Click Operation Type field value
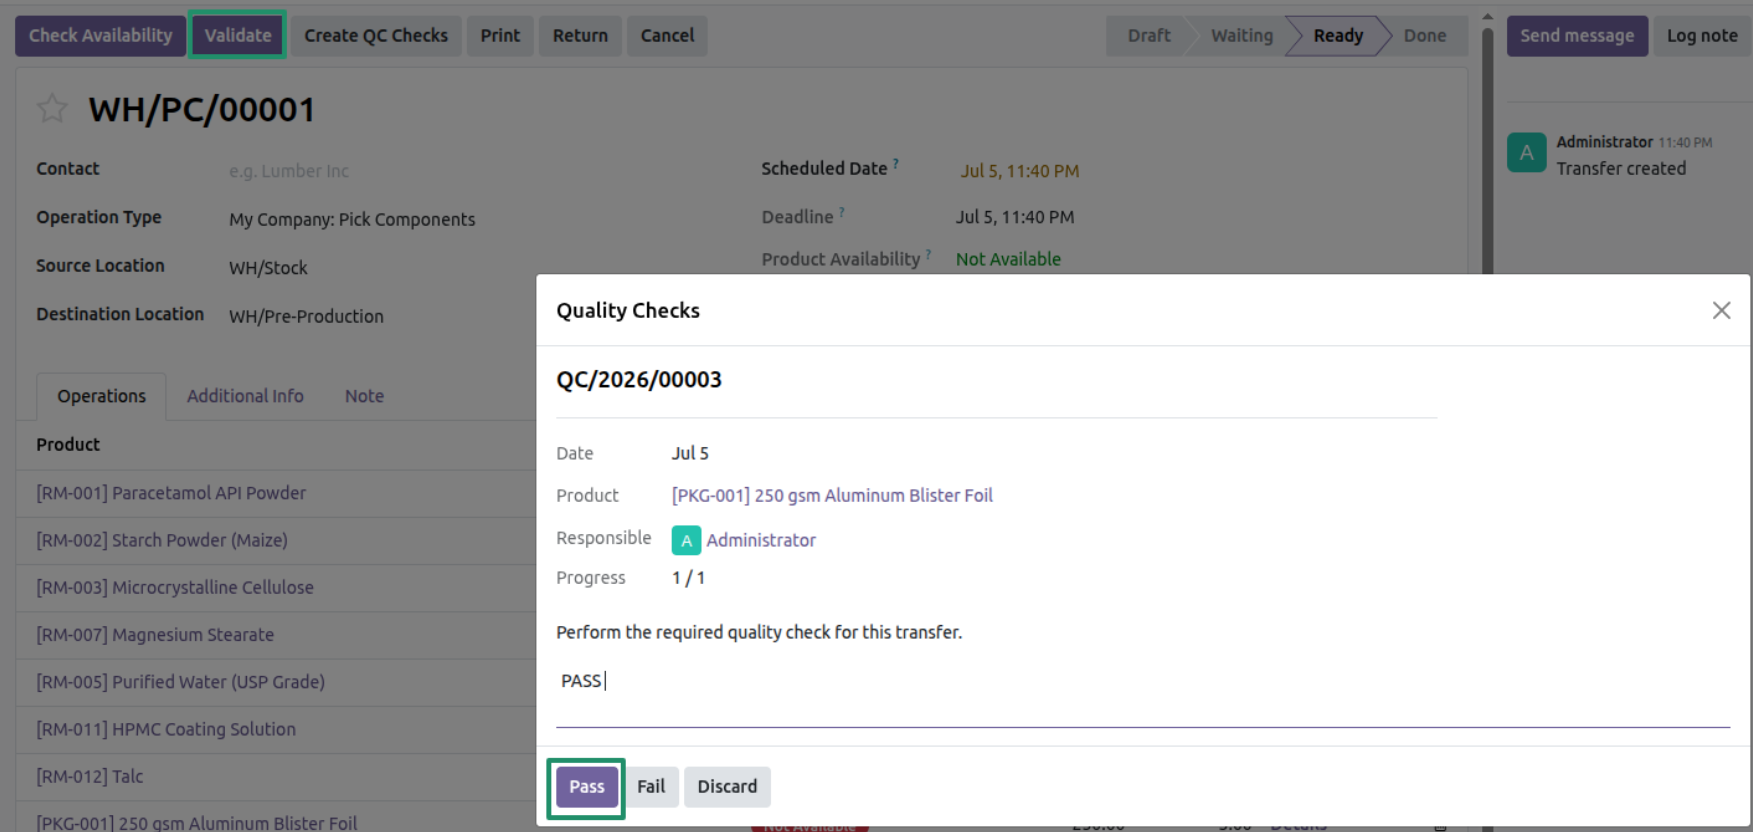Screen dimensions: 1753x832 pos(352,220)
